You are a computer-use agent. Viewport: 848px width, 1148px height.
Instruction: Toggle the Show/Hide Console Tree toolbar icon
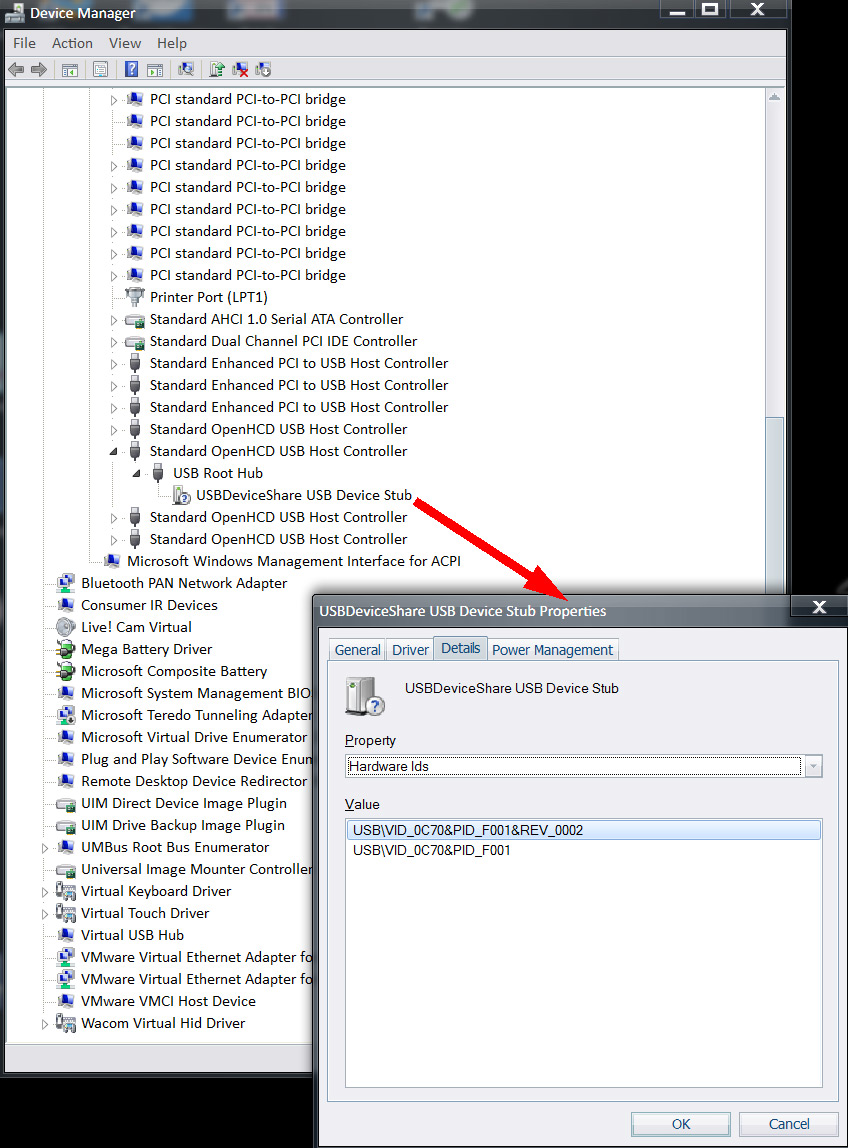(x=70, y=70)
